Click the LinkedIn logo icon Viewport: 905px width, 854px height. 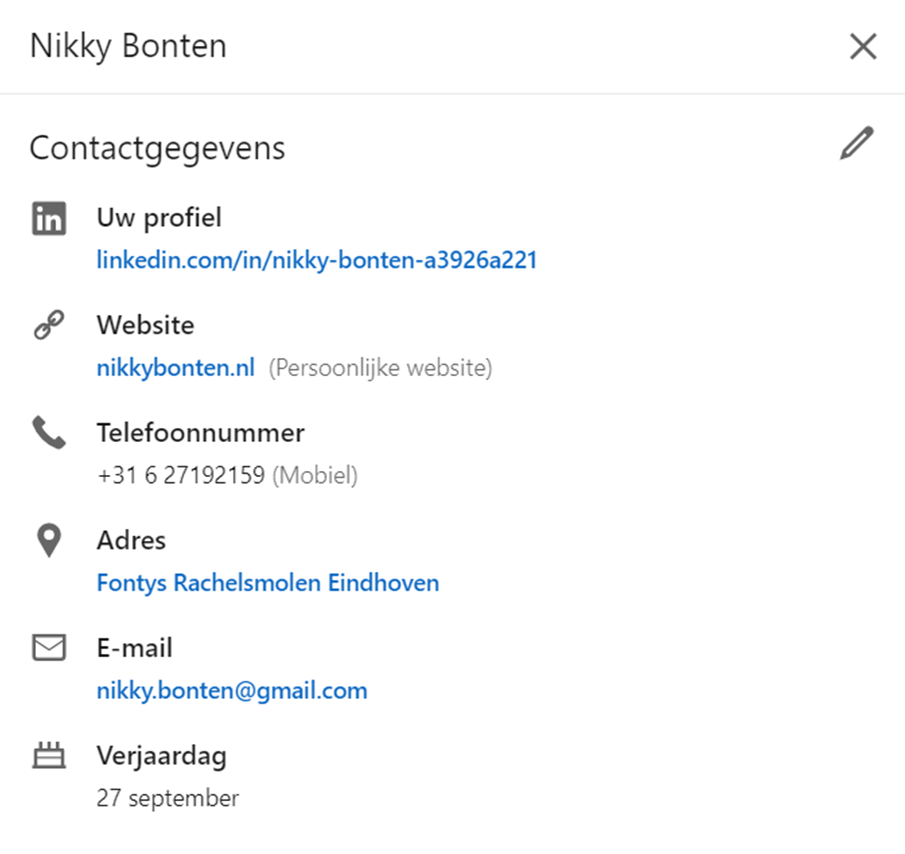coord(49,218)
